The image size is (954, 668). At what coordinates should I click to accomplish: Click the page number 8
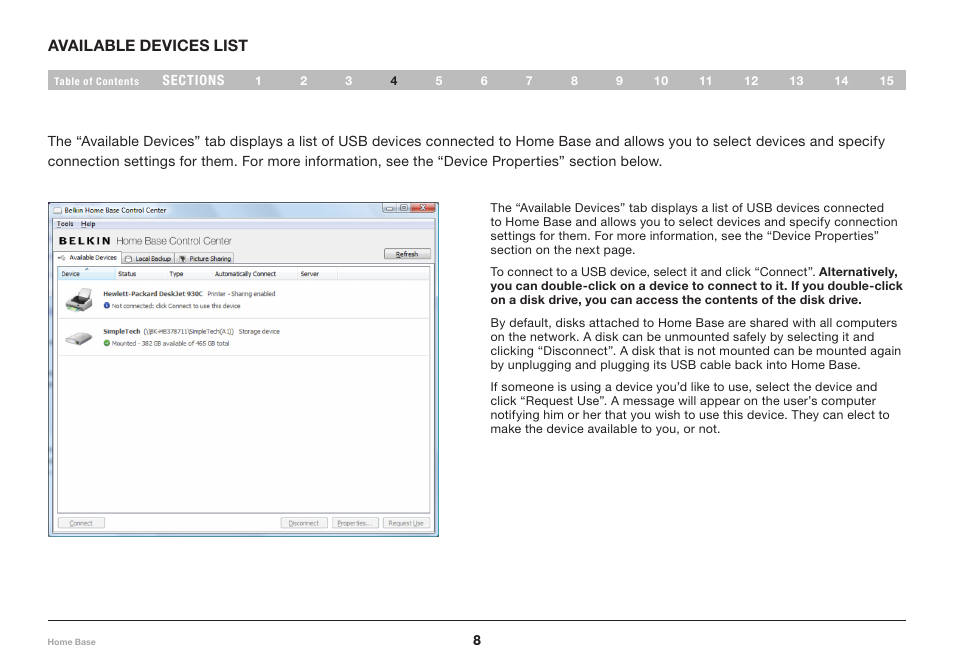tap(477, 640)
